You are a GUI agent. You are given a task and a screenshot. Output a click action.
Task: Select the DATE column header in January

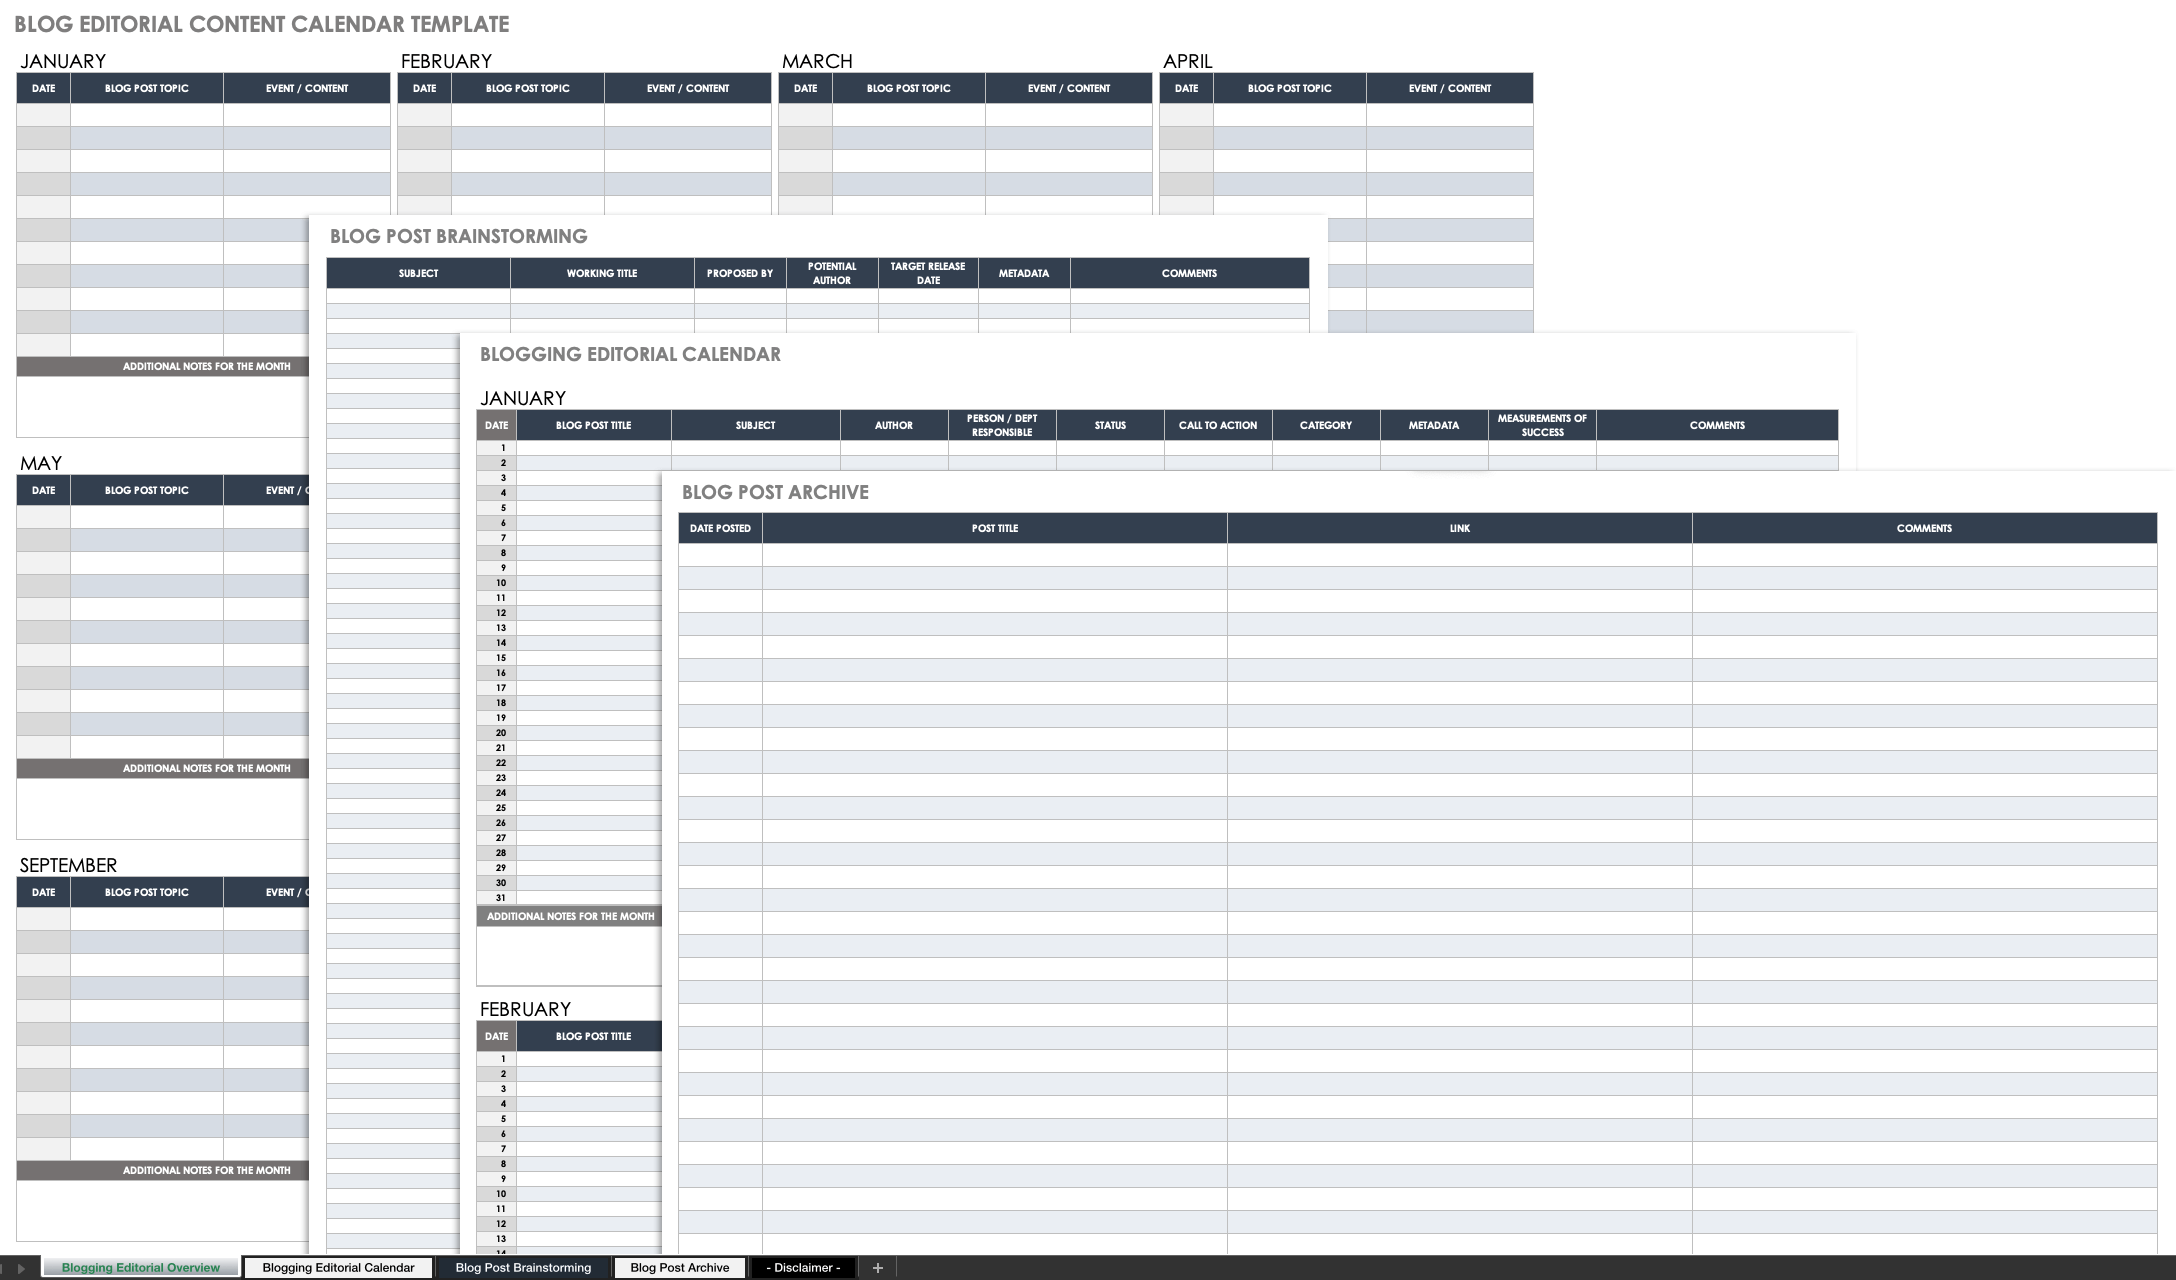[x=43, y=87]
